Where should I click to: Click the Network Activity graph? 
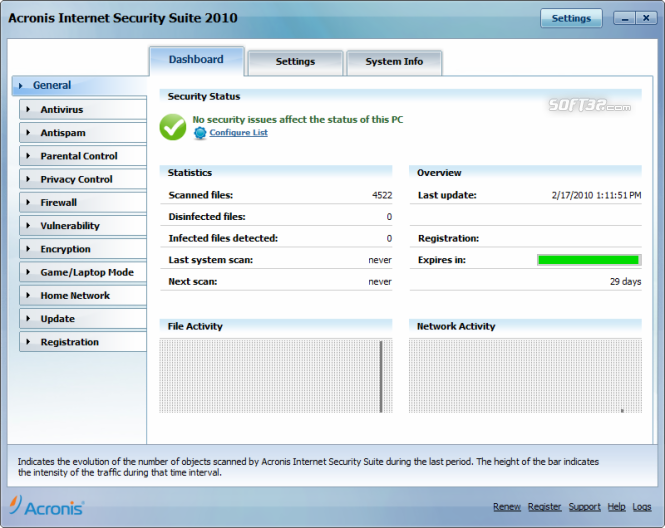(525, 376)
